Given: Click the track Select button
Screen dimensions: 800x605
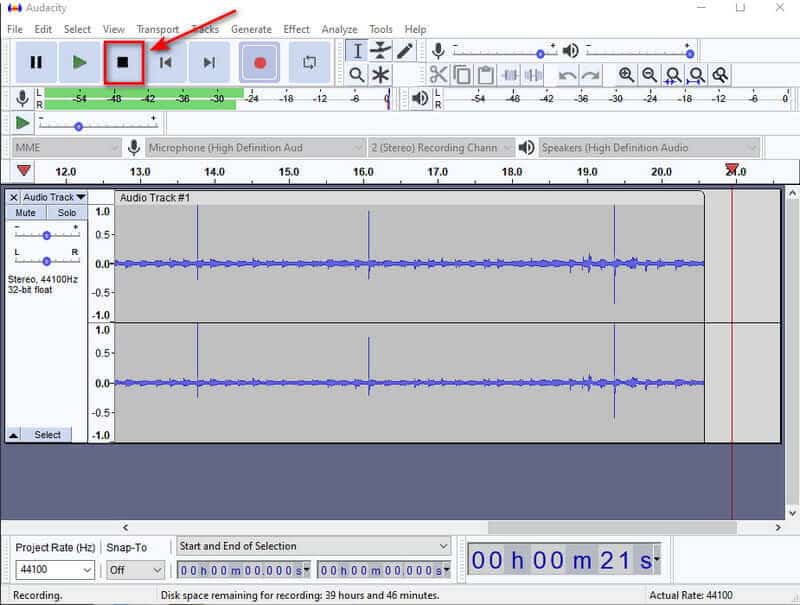Looking at the screenshot, I should tap(47, 435).
